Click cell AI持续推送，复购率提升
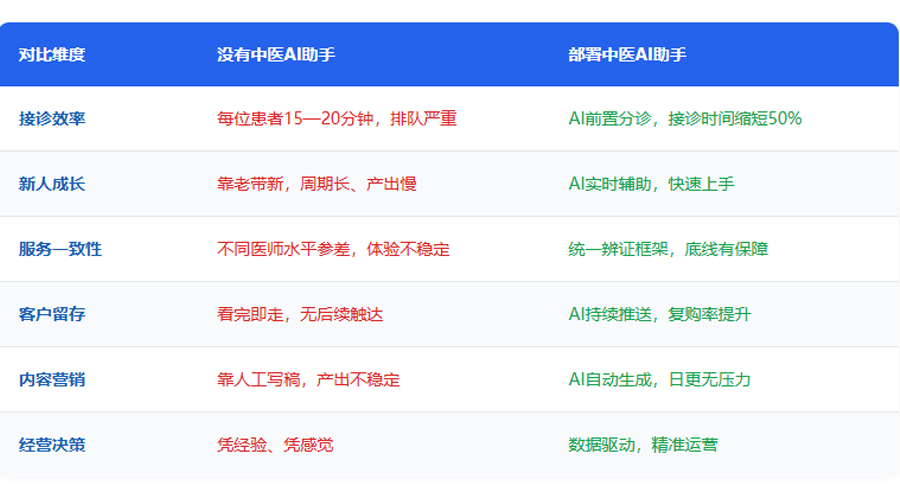This screenshot has width=900, height=492. click(x=660, y=314)
